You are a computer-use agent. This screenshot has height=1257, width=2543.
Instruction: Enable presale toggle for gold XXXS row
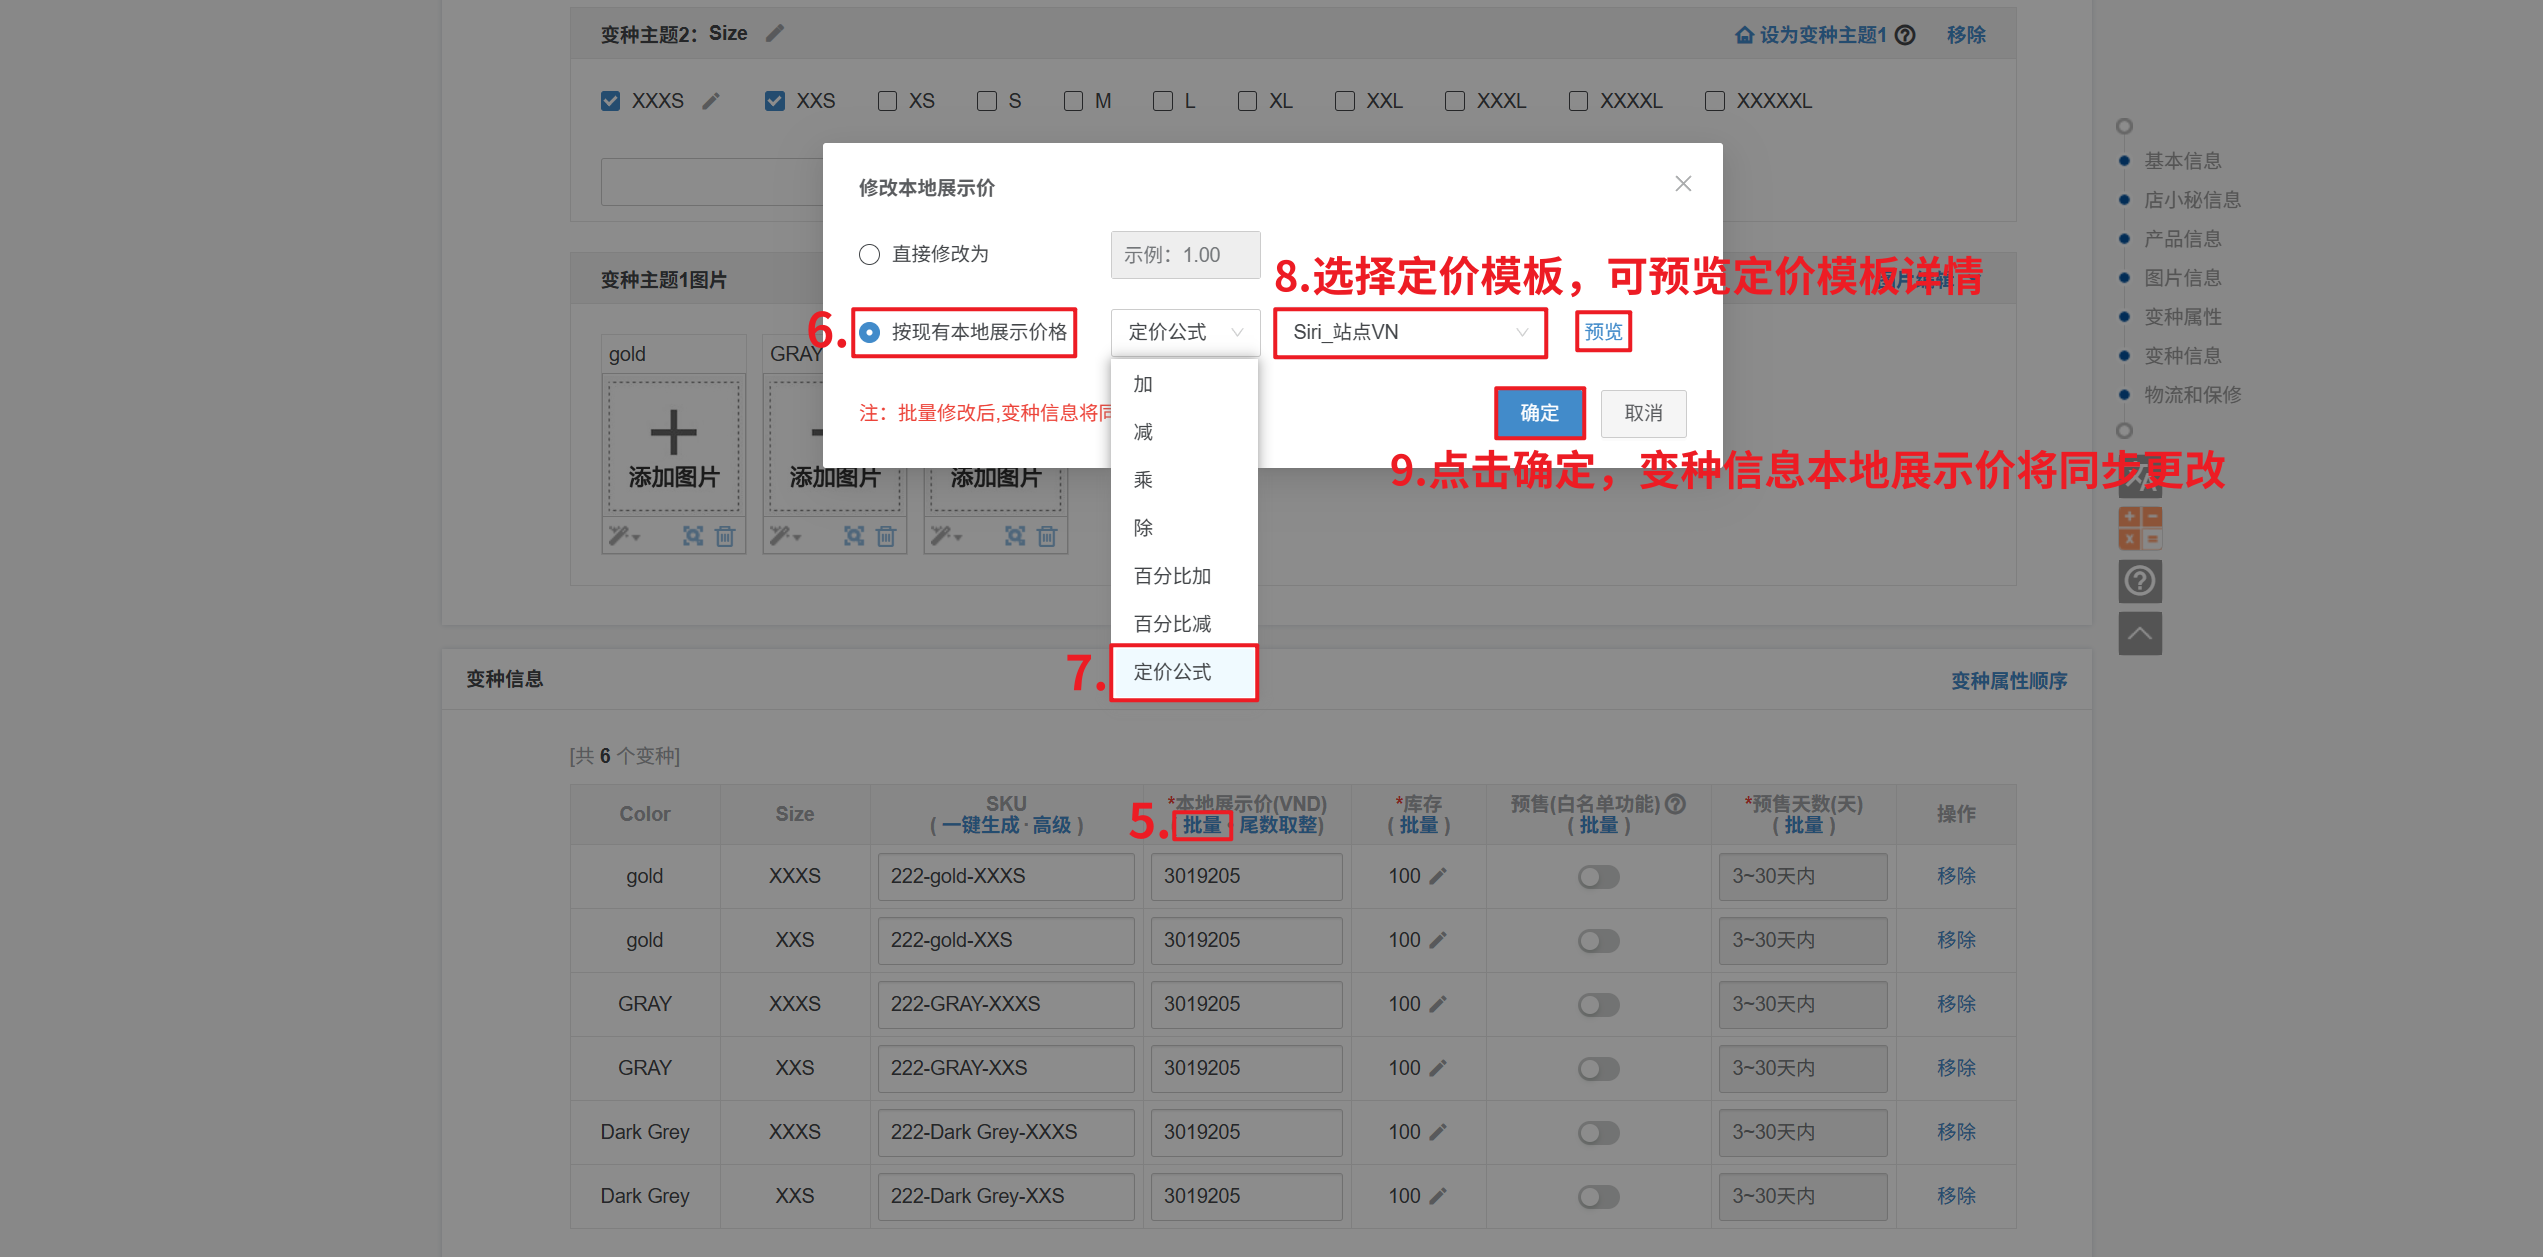tap(1598, 877)
